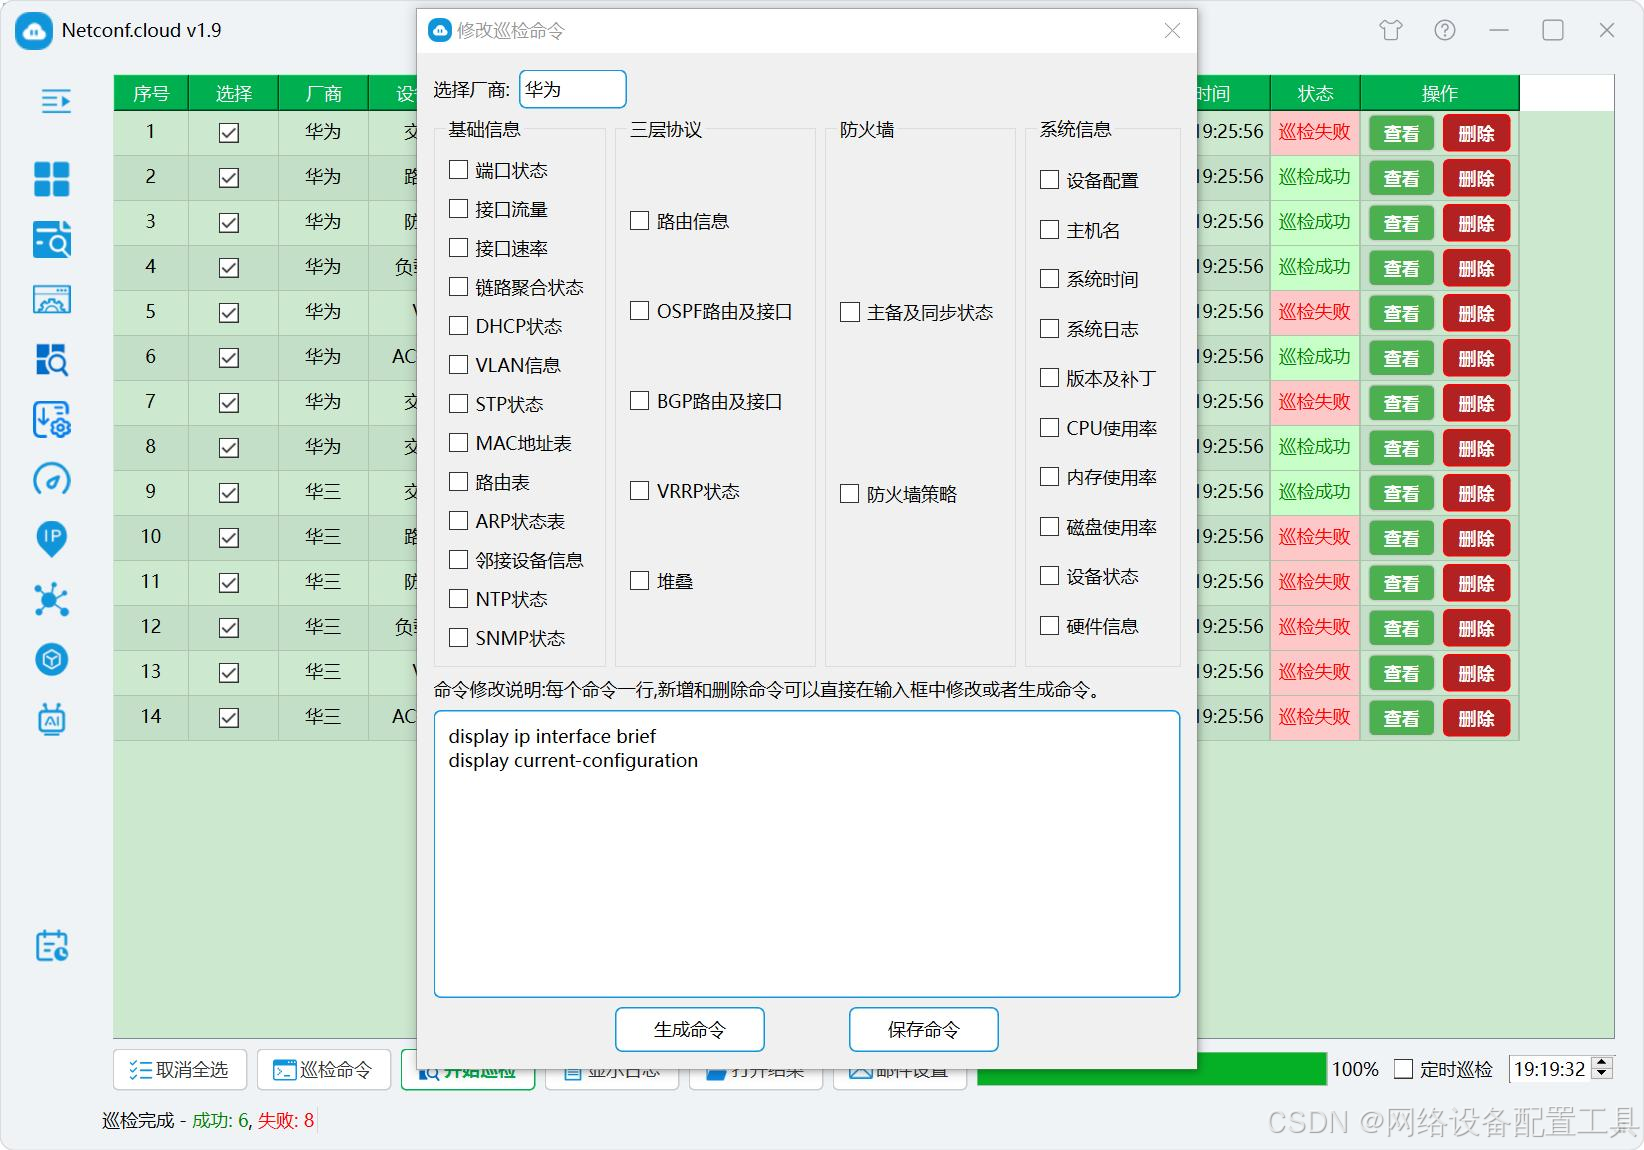
Task: Click the 选择 column header
Action: pyautogui.click(x=233, y=93)
